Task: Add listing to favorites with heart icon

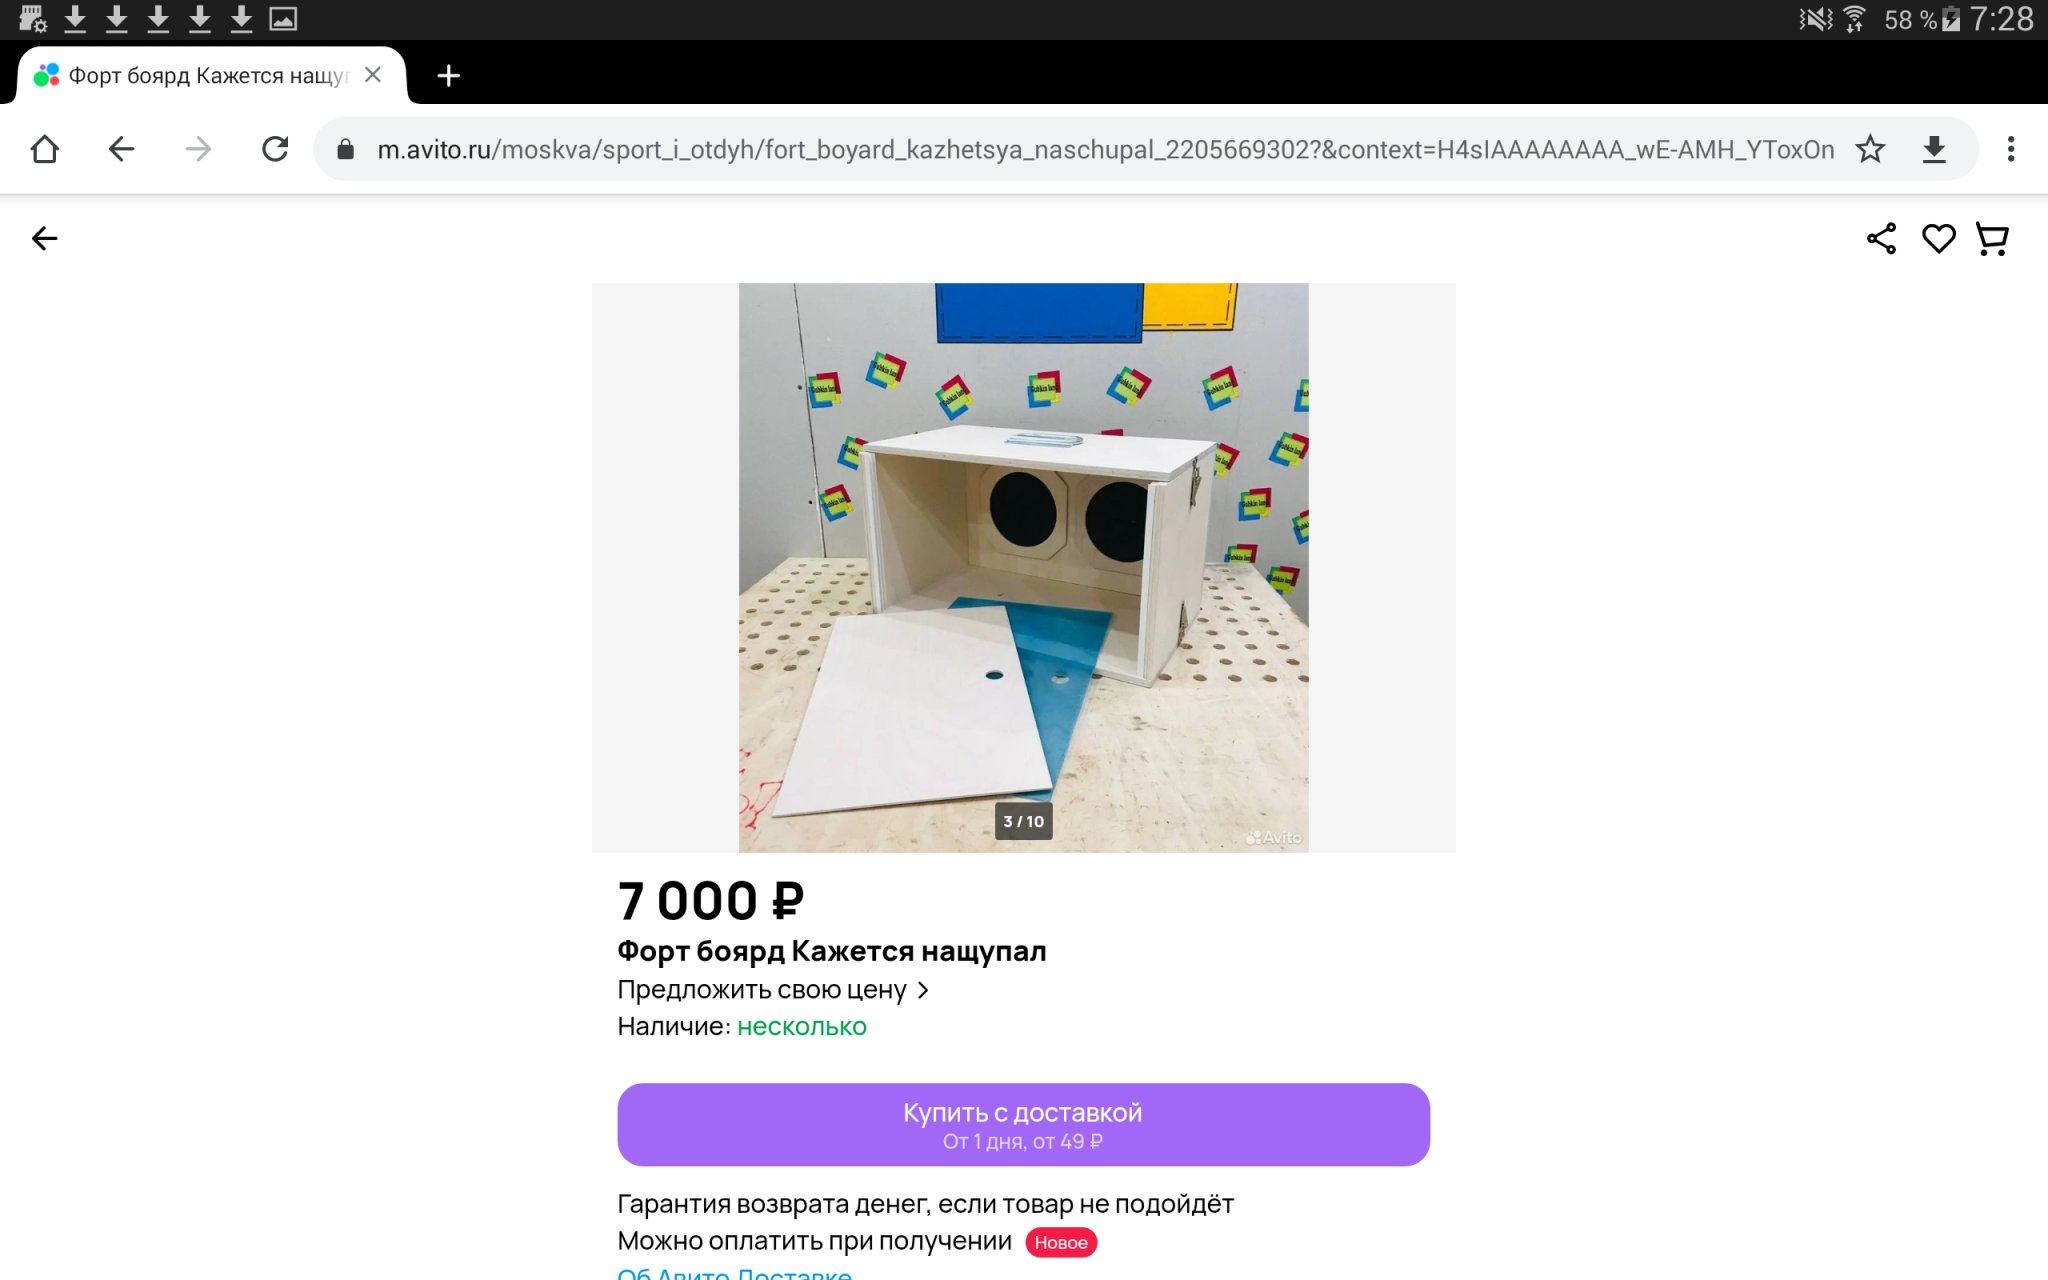Action: tap(1938, 239)
